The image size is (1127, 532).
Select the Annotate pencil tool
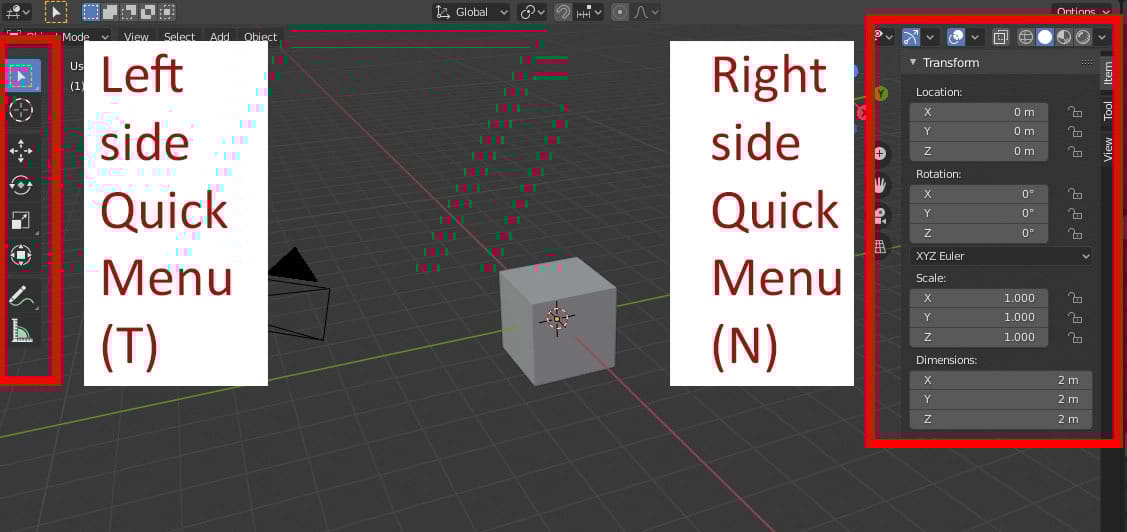(x=21, y=295)
